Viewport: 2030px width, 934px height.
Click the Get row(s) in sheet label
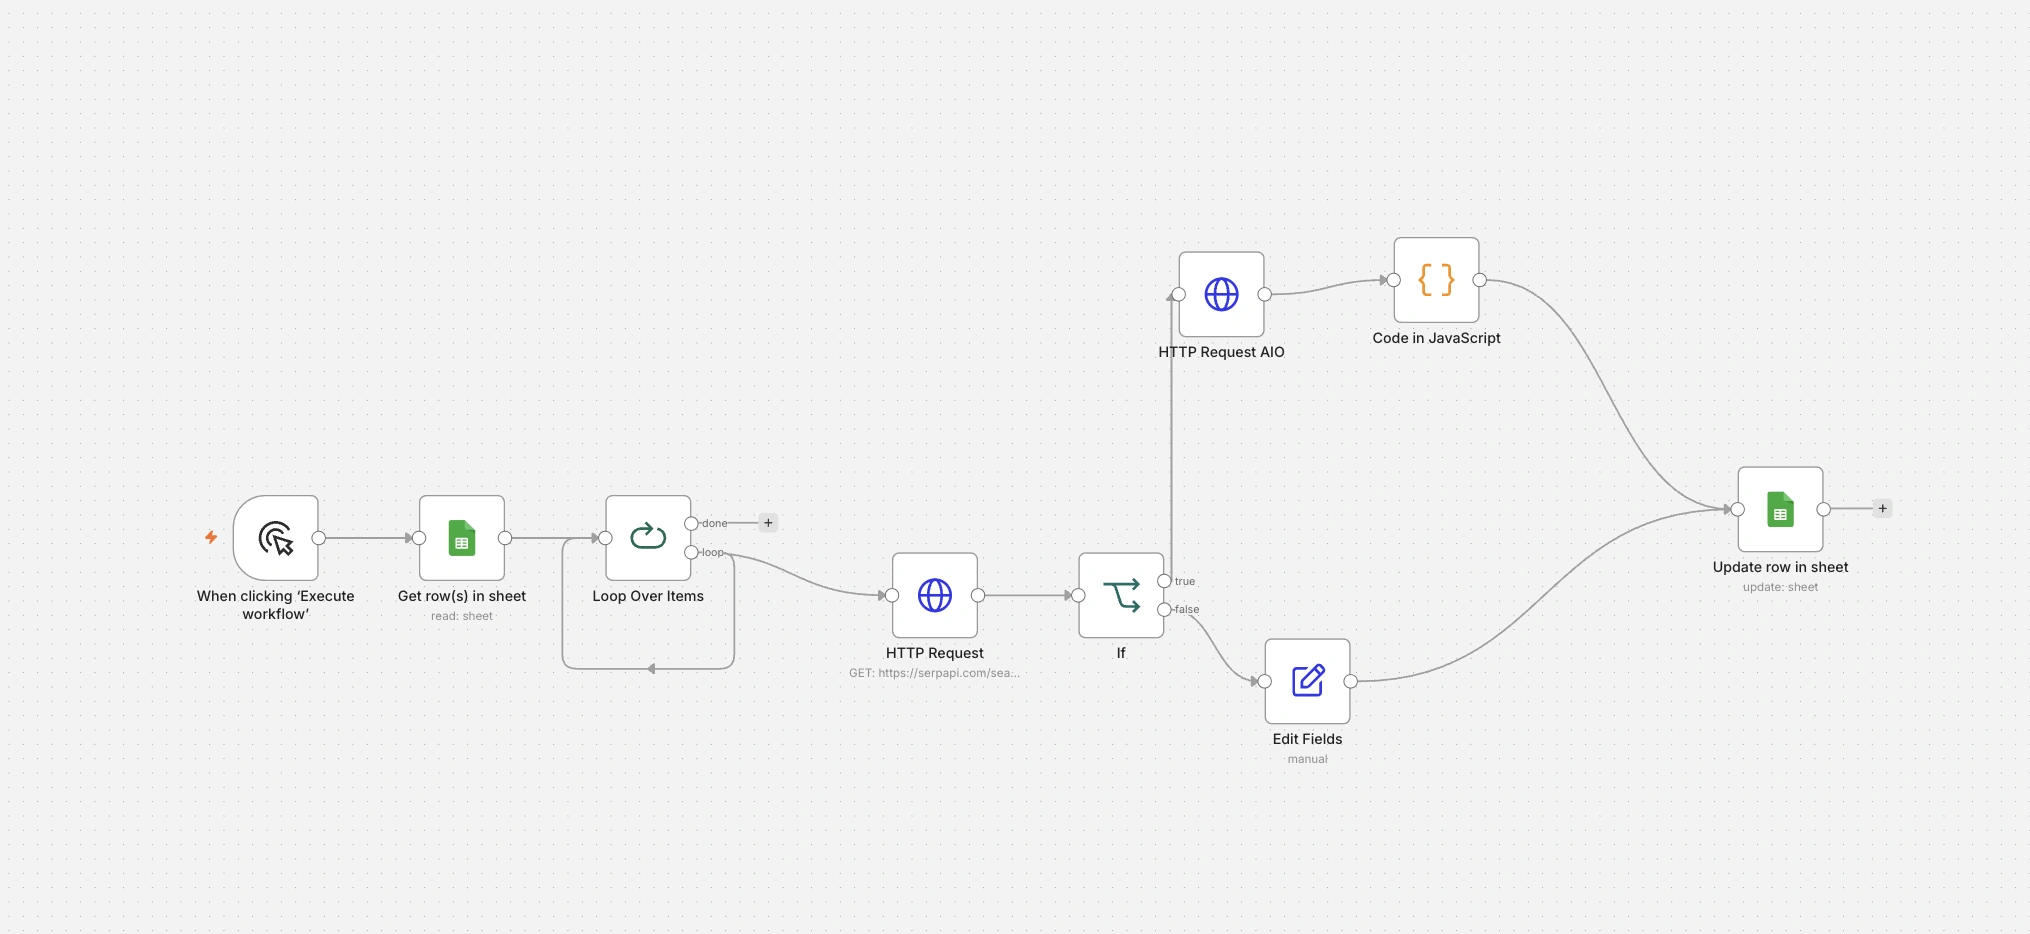462,596
